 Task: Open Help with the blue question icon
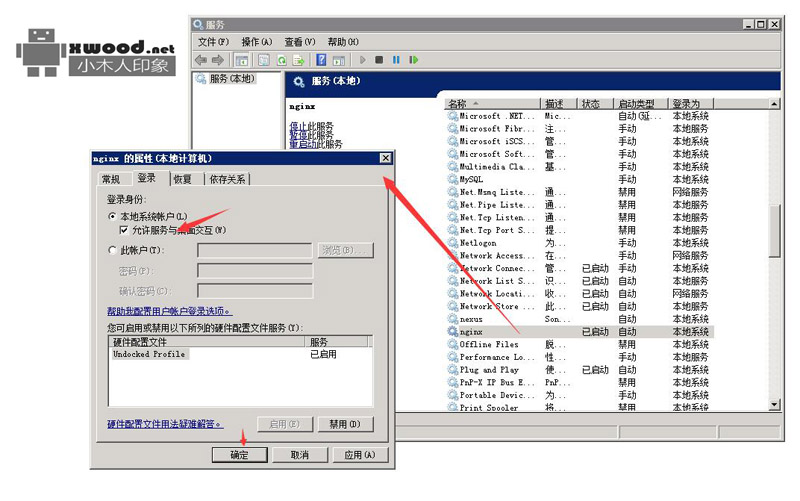[x=321, y=60]
